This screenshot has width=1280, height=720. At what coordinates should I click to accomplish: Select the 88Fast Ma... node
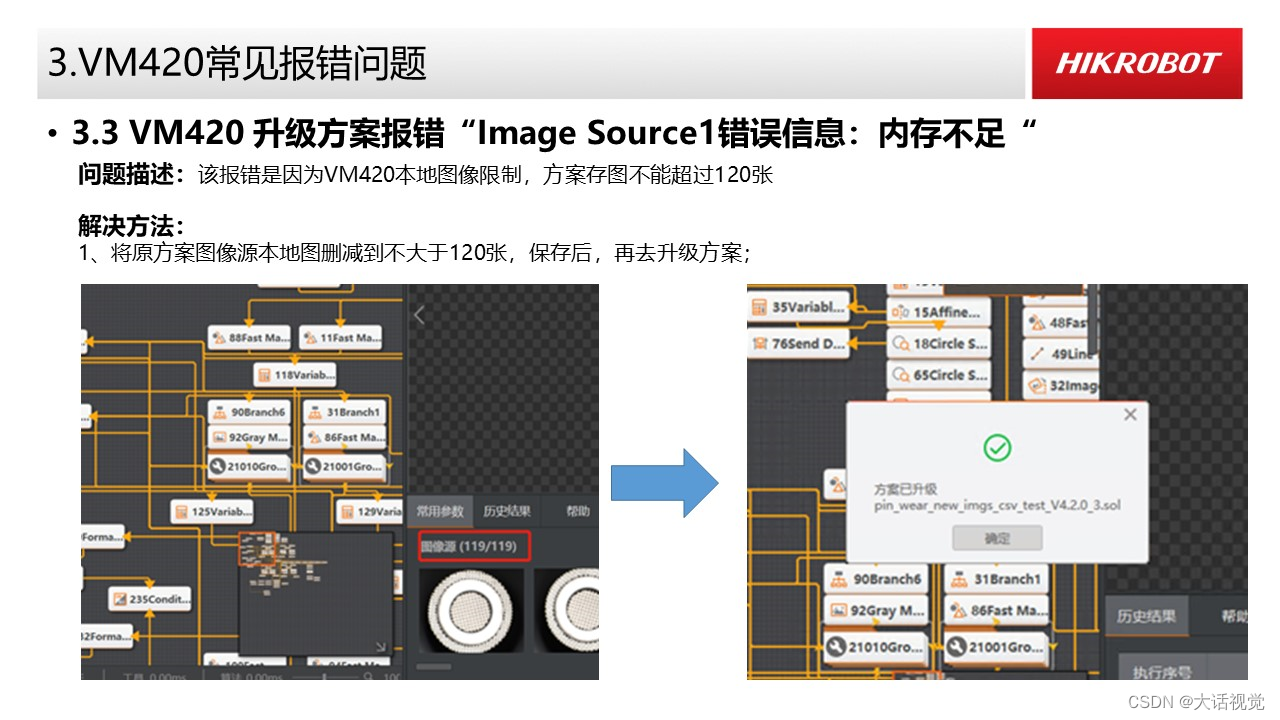249,337
